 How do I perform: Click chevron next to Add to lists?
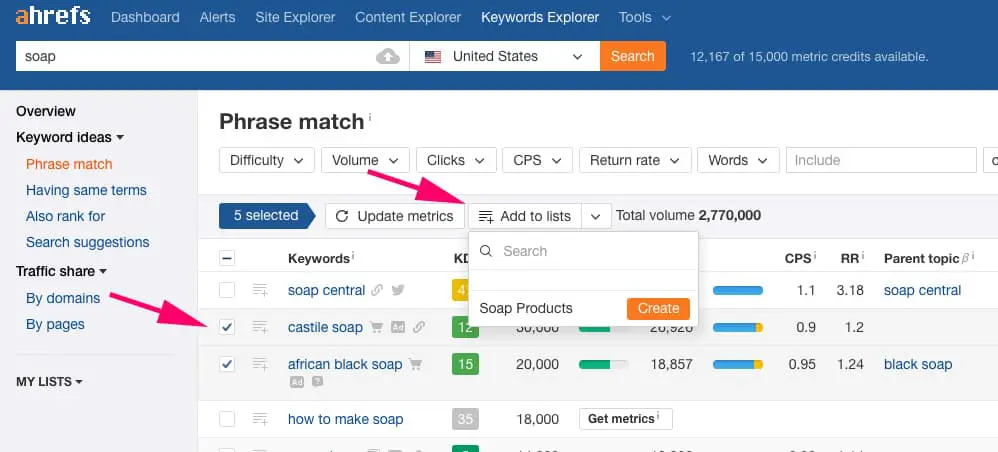(596, 216)
